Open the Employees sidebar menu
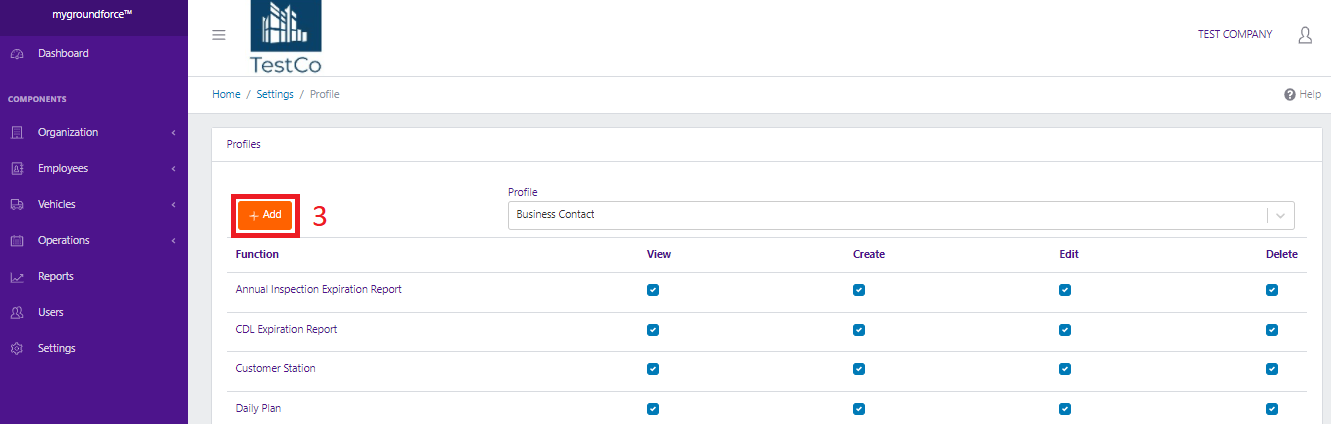This screenshot has height=424, width=1331. [x=63, y=169]
